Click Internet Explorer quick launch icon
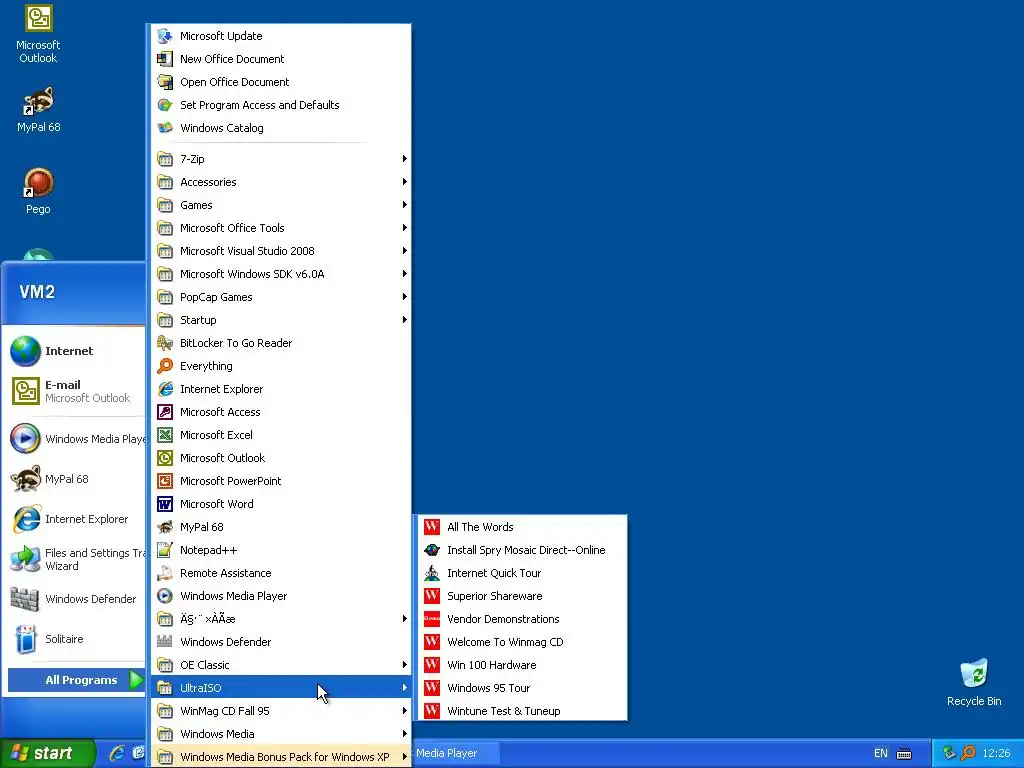Viewport: 1024px width, 768px height. point(118,753)
